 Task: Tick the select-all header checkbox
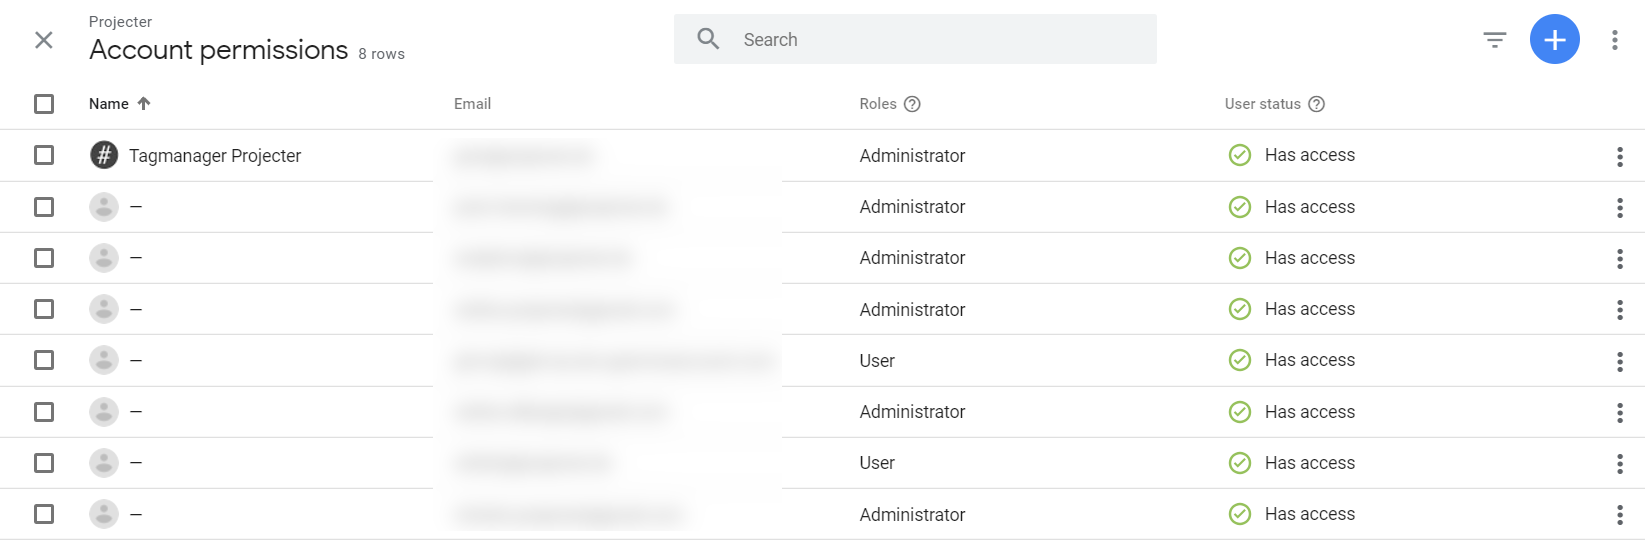[44, 104]
